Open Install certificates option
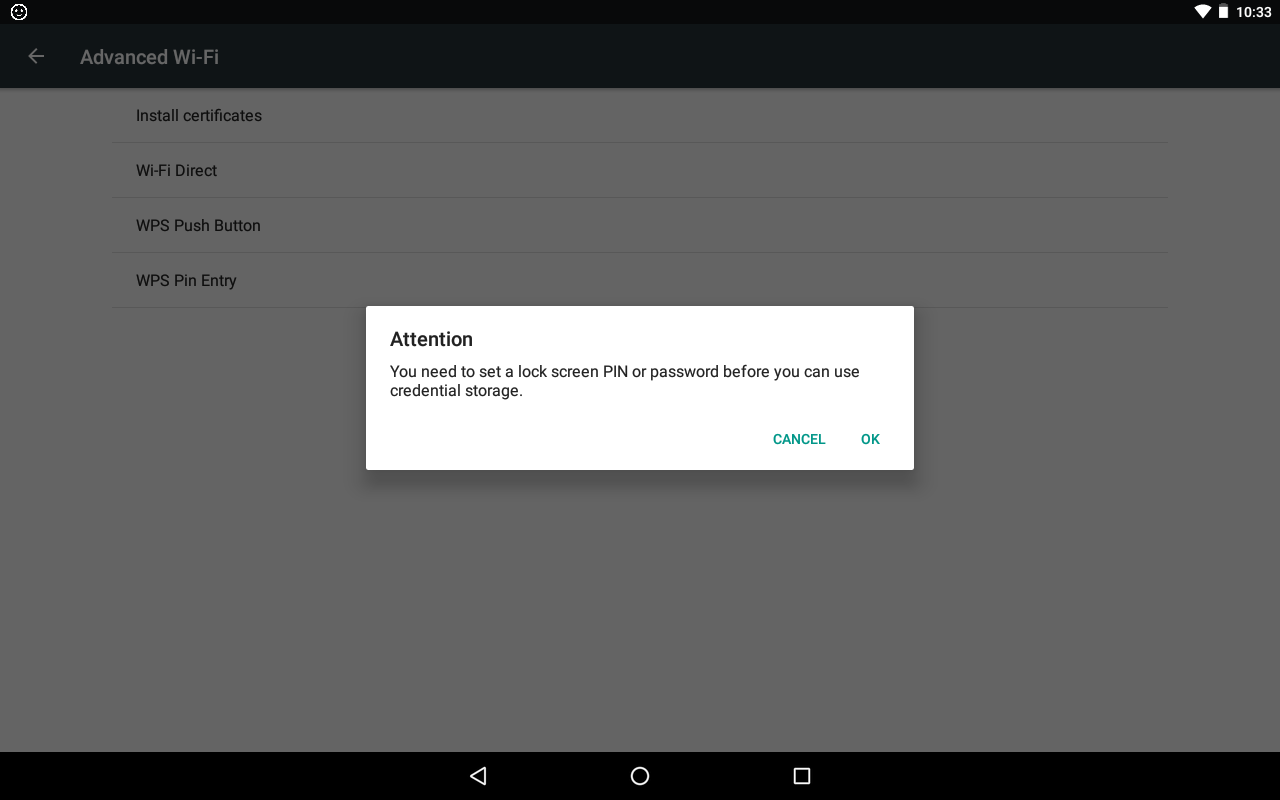 point(199,115)
